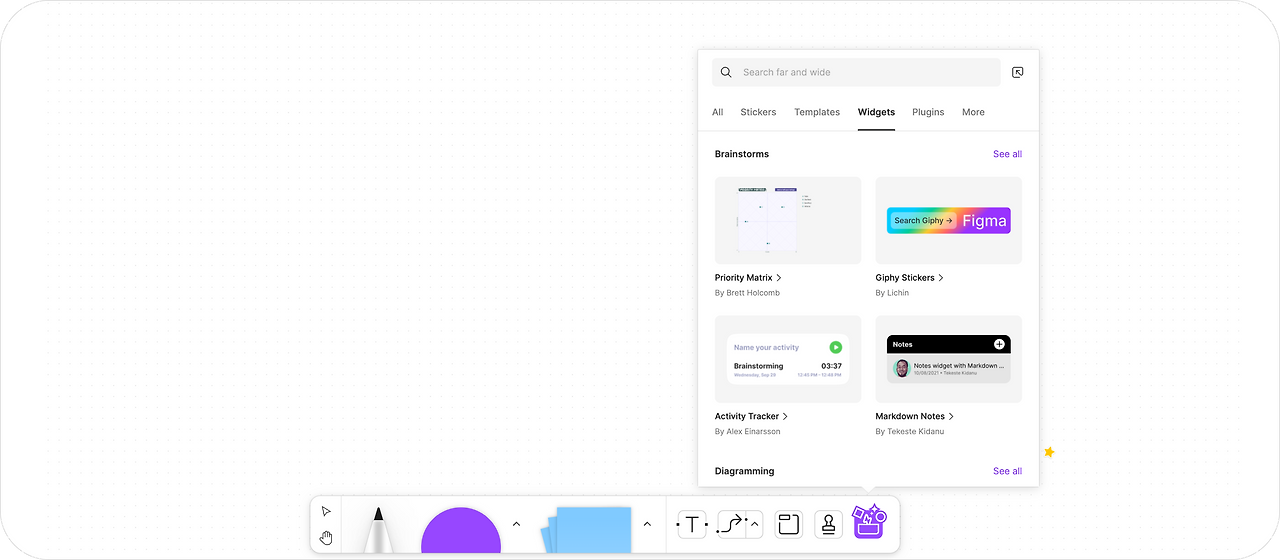1280x560 pixels.
Task: See all Diagramming widgets
Action: (x=1007, y=471)
